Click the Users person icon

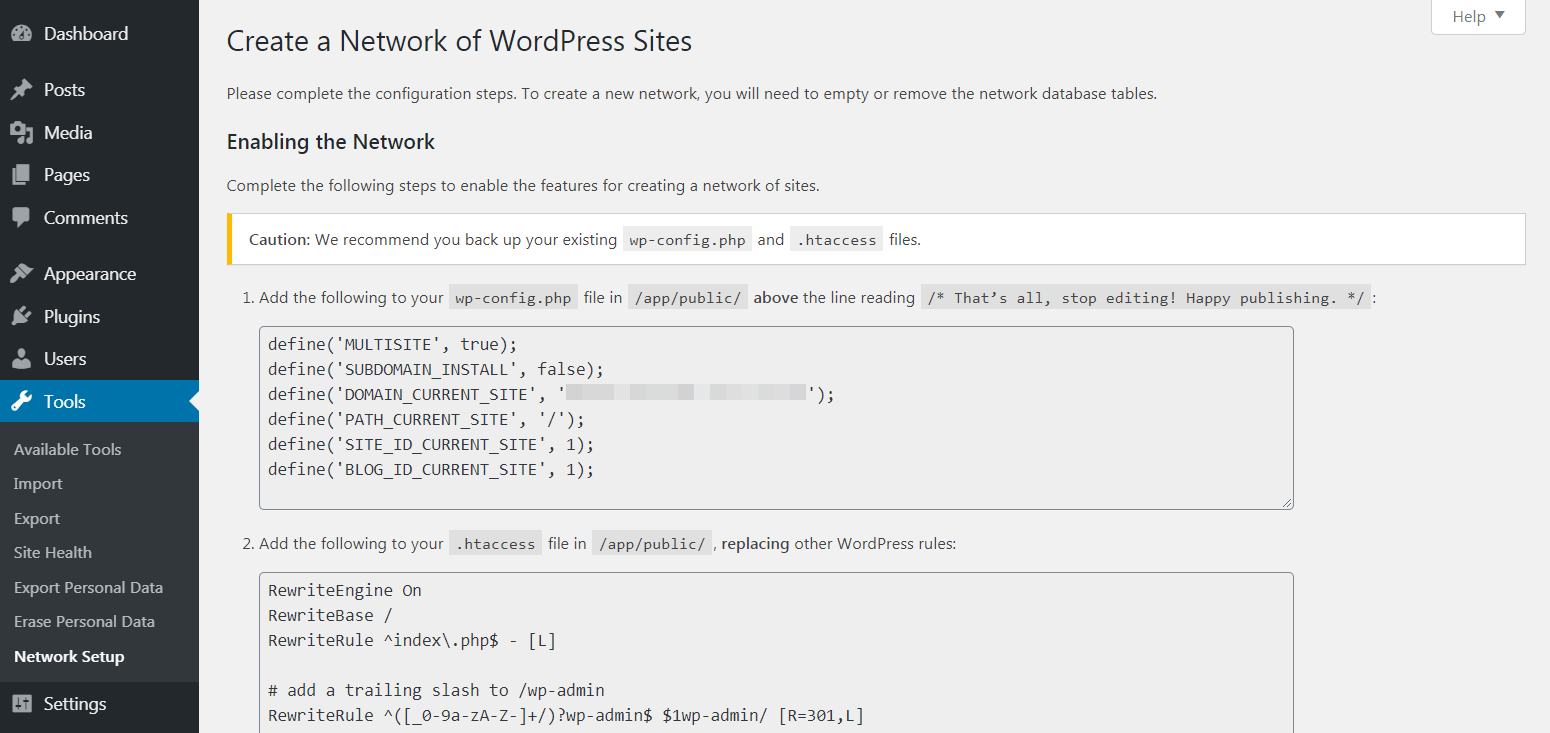click(22, 358)
